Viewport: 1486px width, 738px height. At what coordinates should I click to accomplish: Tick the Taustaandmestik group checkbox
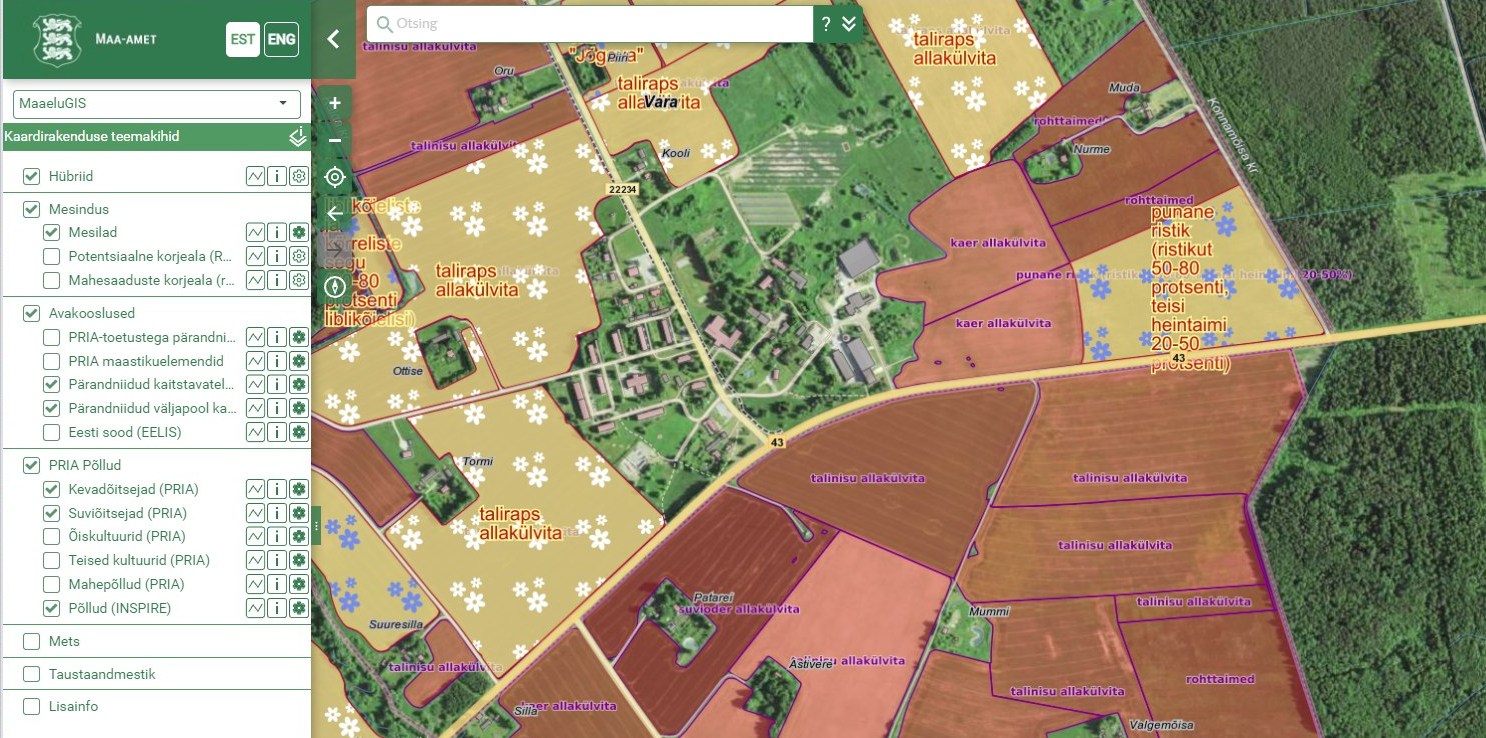pyautogui.click(x=31, y=674)
